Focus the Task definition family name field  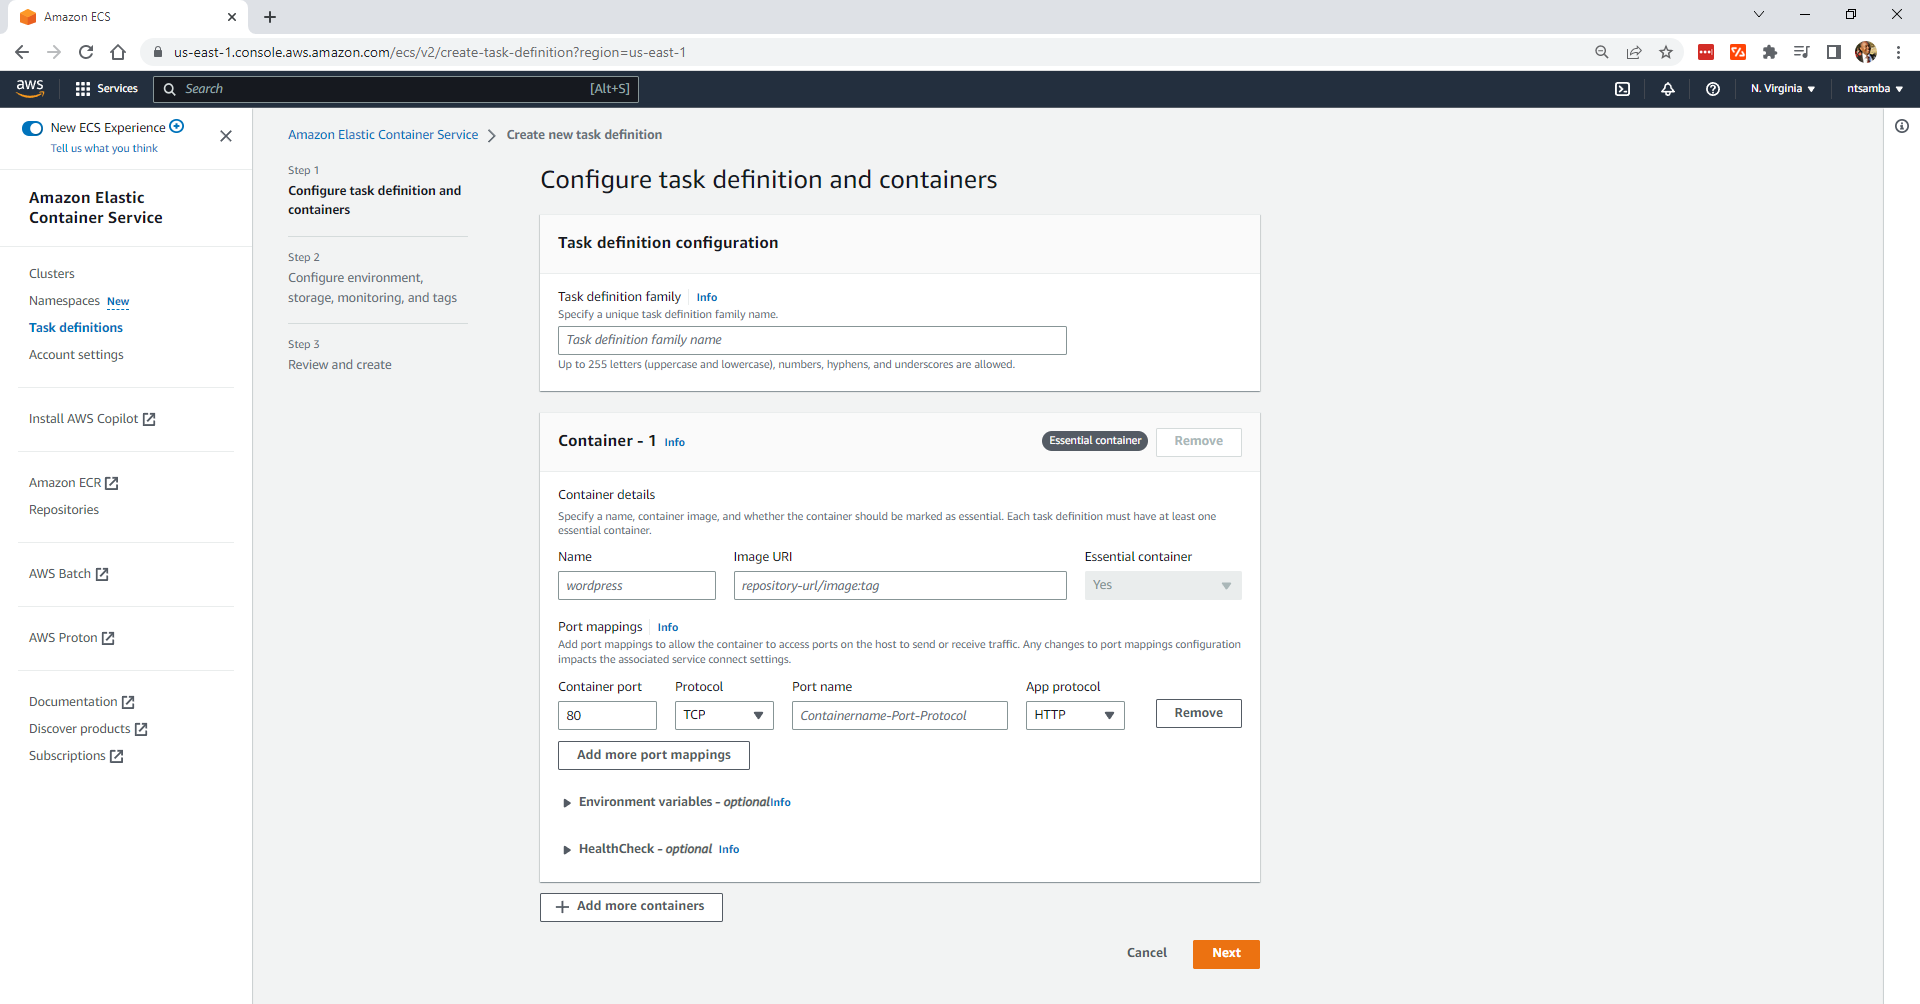coord(812,340)
